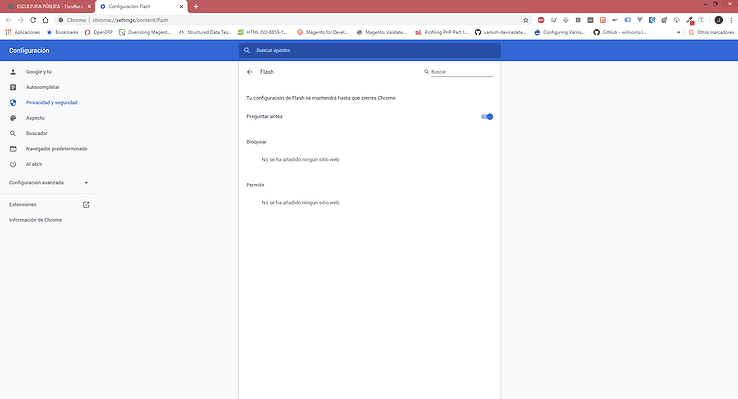Click the Buscar field in Flash page
Image resolution: width=738 pixels, height=399 pixels.
click(461, 72)
